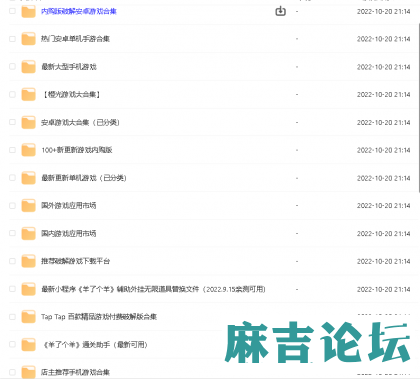Click folder icon of 最新小程序《羊了个羊》辅助外挂 row
Screen dimensions: 420x379
[28, 289]
